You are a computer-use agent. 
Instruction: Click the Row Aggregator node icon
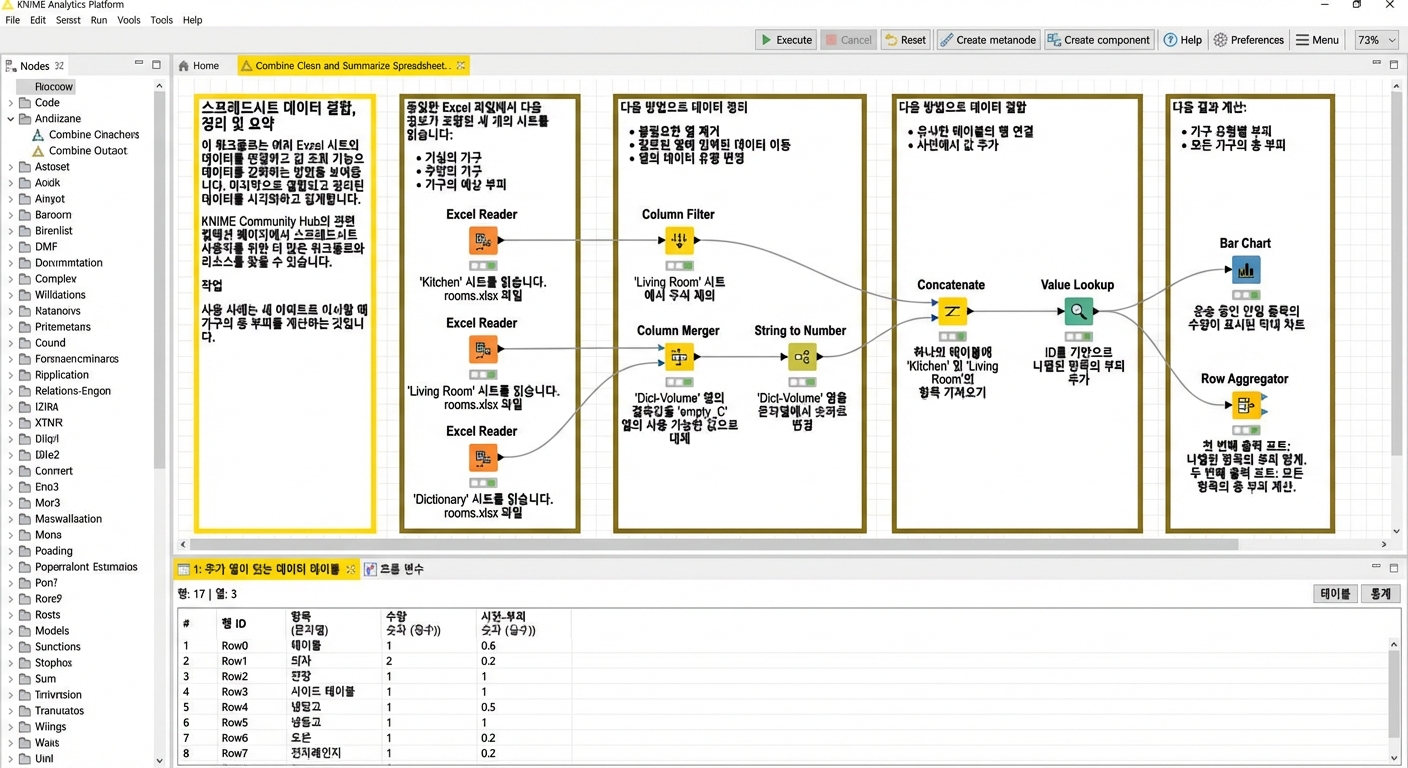1245,405
